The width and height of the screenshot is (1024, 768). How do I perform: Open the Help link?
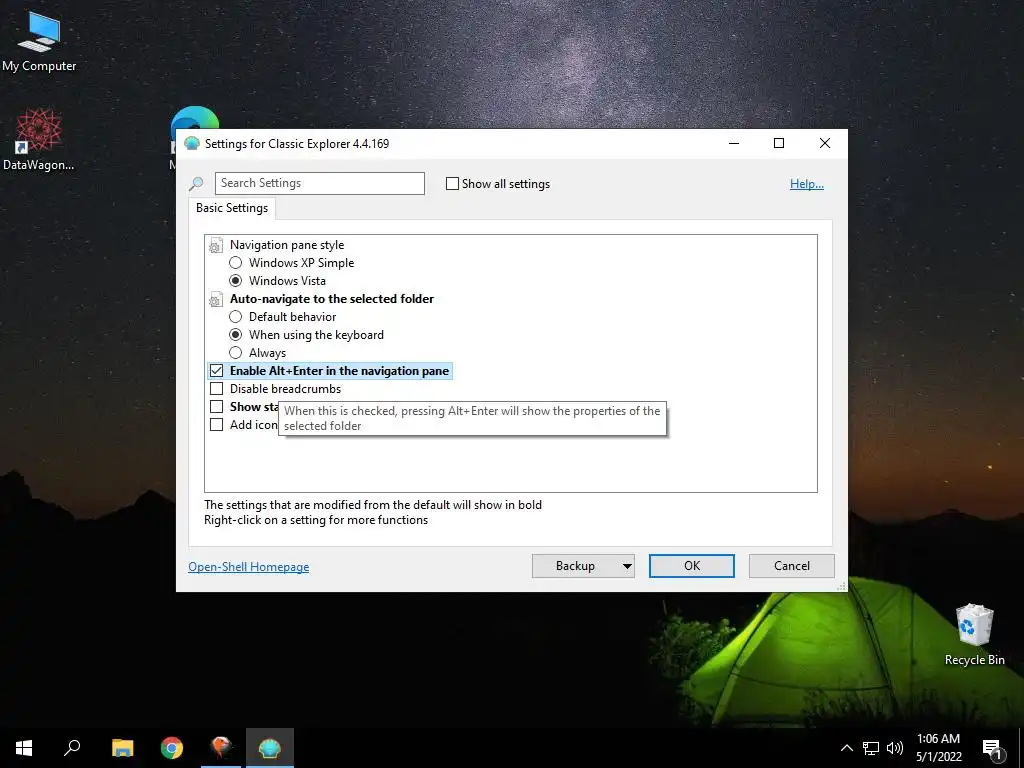(807, 184)
